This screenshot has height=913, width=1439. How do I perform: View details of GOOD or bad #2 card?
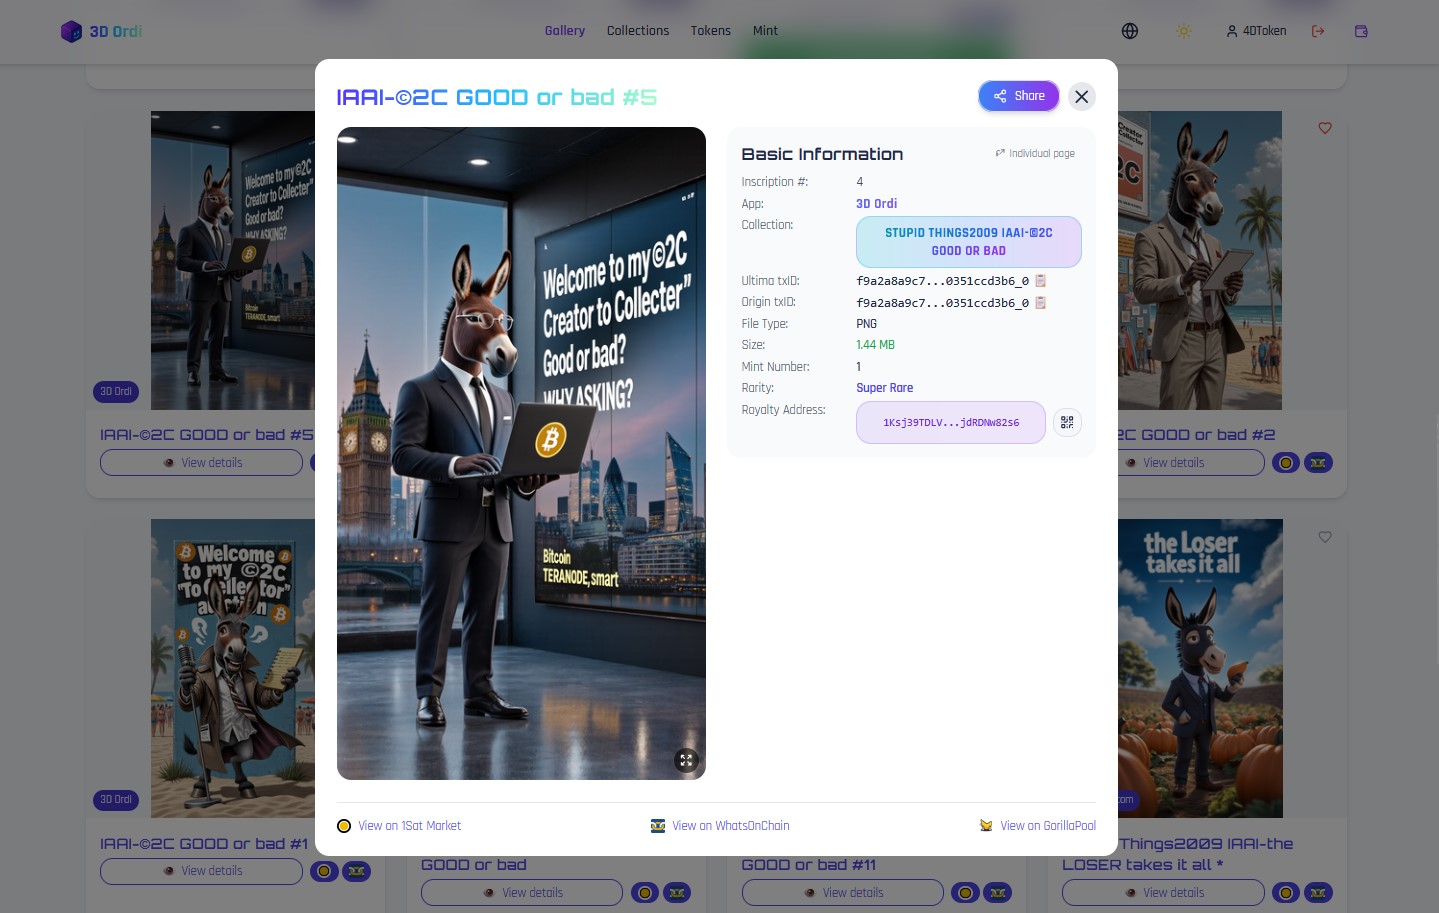click(x=1190, y=463)
